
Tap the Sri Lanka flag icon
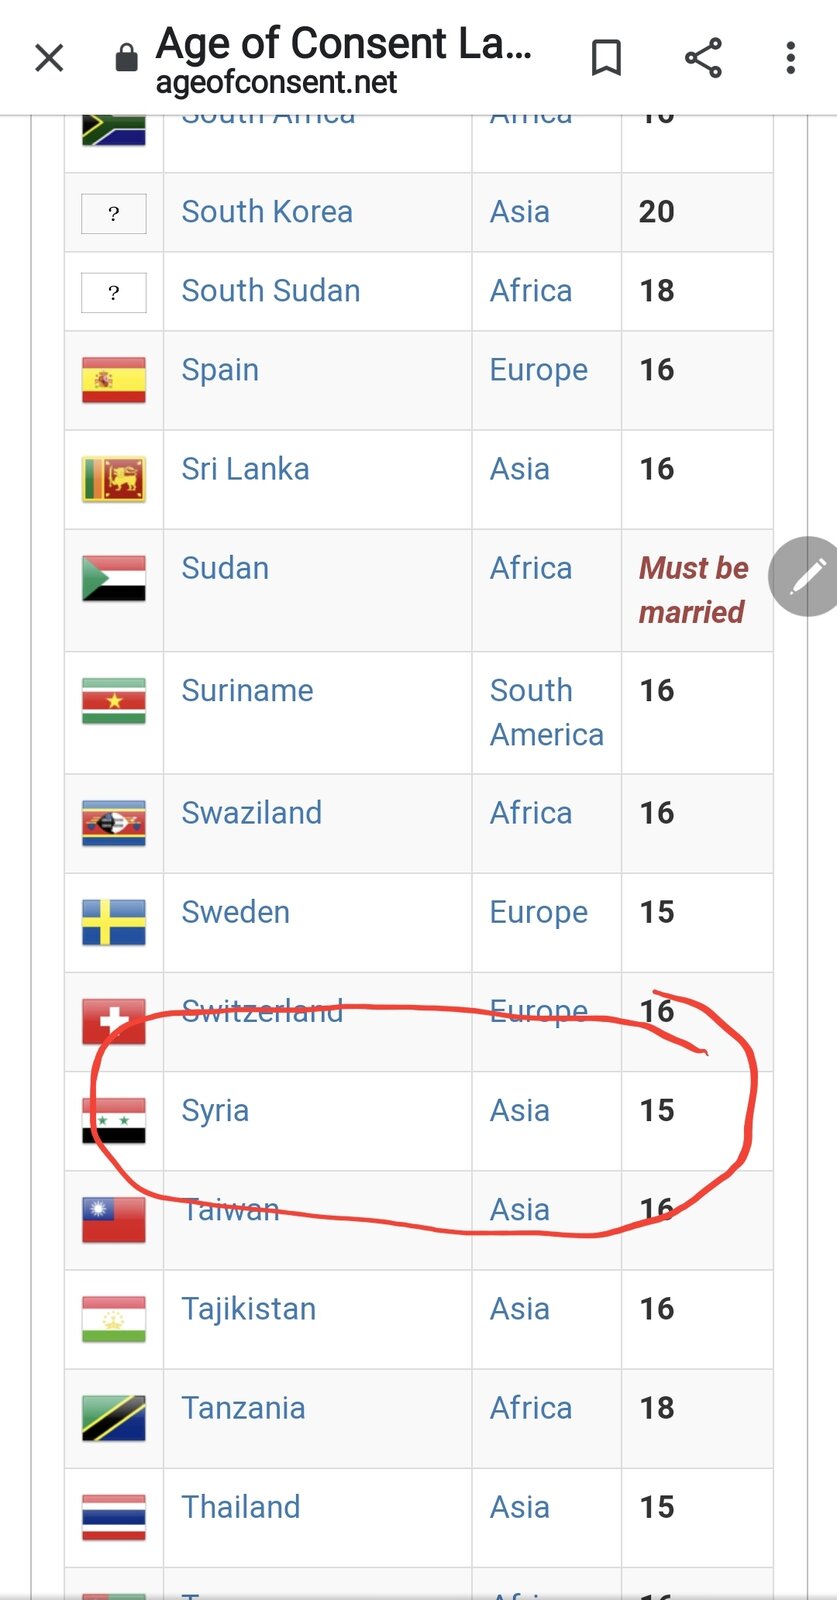click(x=114, y=479)
